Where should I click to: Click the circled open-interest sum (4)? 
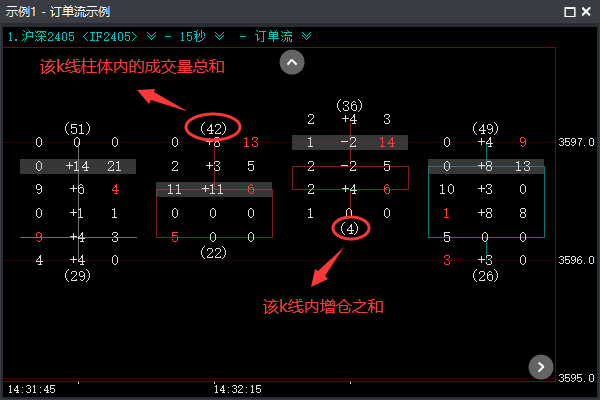(x=348, y=229)
